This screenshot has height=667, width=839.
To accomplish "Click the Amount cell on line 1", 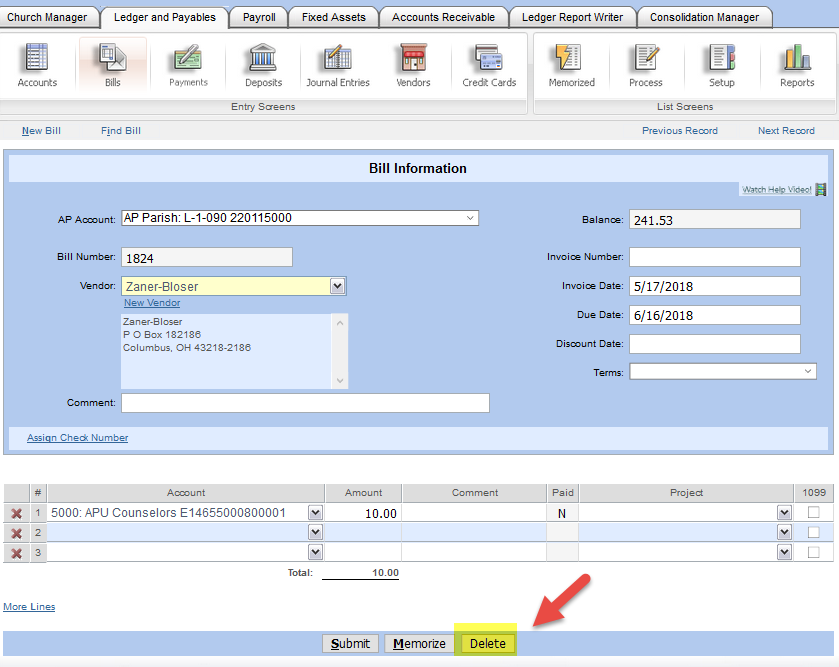I will point(363,513).
